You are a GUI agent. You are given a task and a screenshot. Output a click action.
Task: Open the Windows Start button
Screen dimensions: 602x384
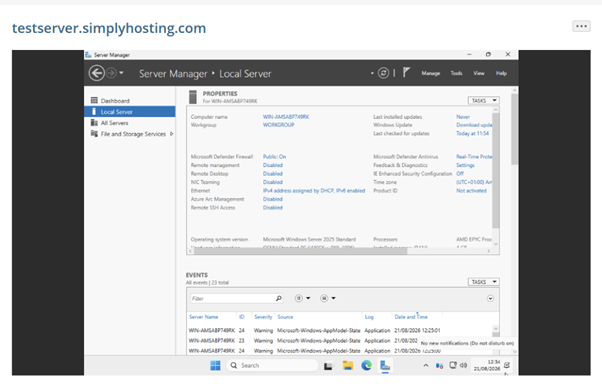[215, 366]
